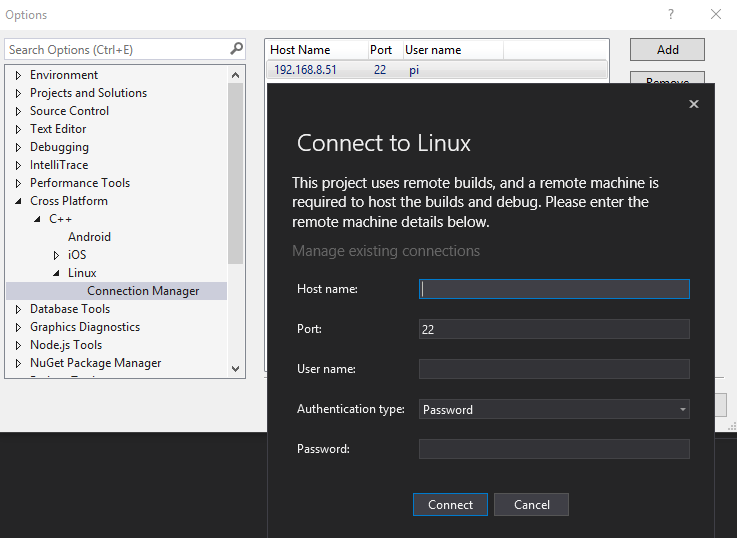Image resolution: width=737 pixels, height=538 pixels.
Task: Select Connection Manager in options tree
Action: point(143,291)
